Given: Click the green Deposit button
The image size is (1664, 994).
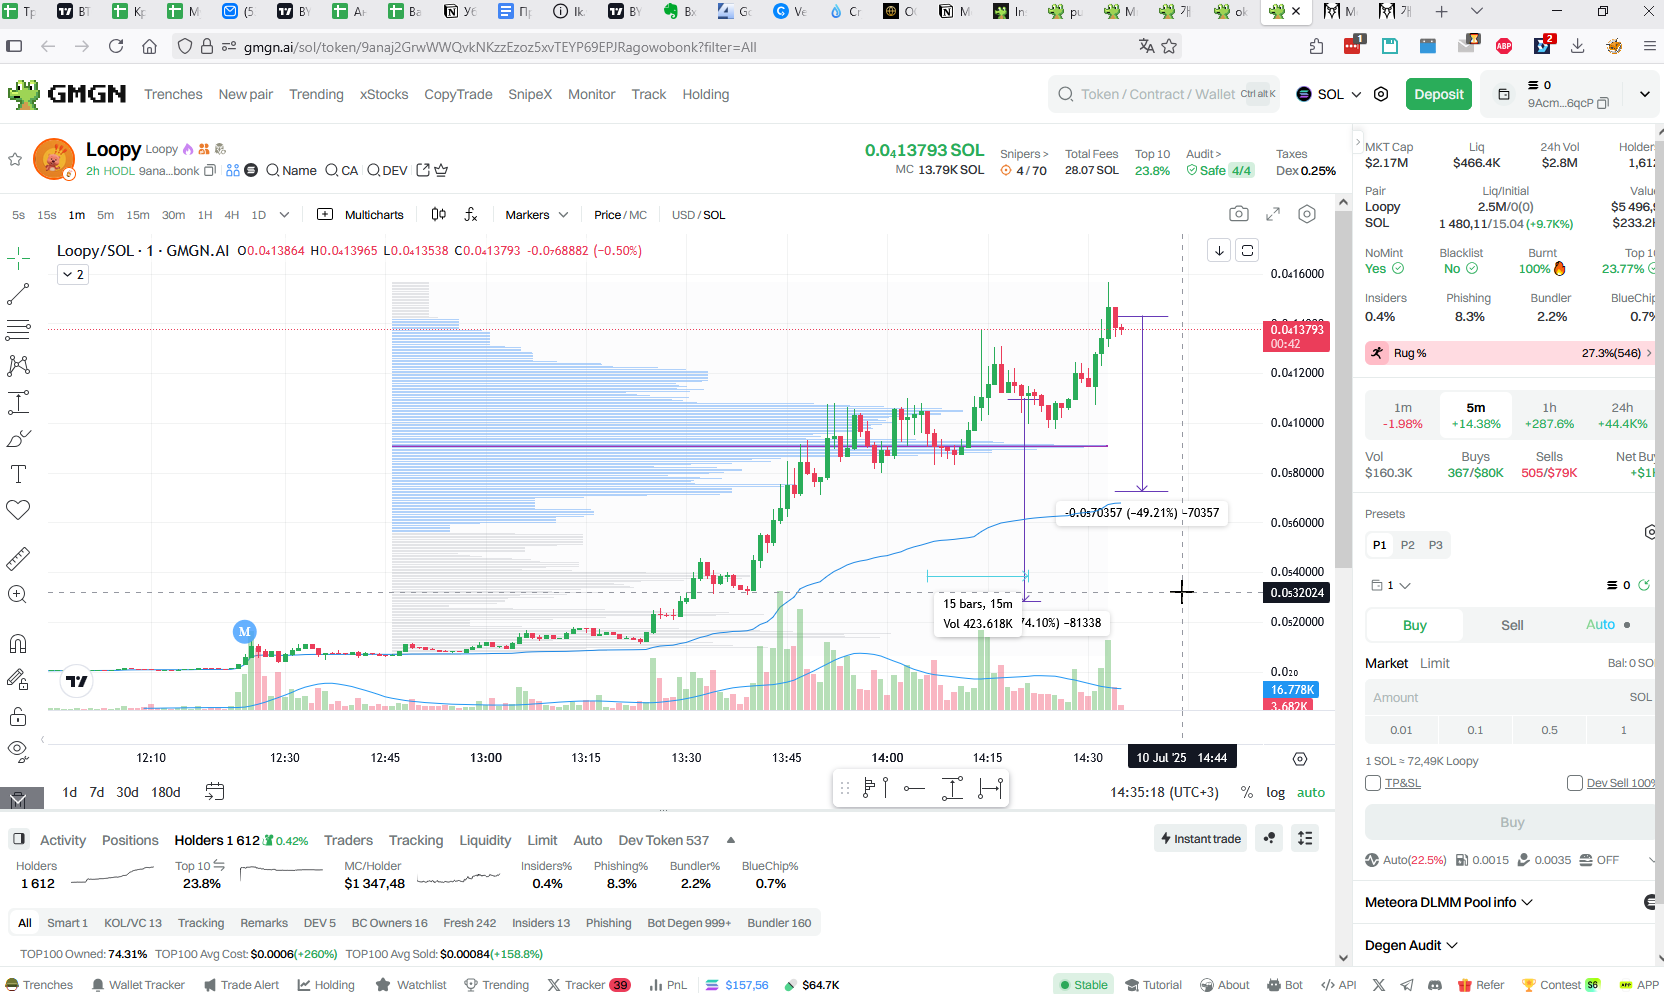Looking at the screenshot, I should (x=1439, y=94).
